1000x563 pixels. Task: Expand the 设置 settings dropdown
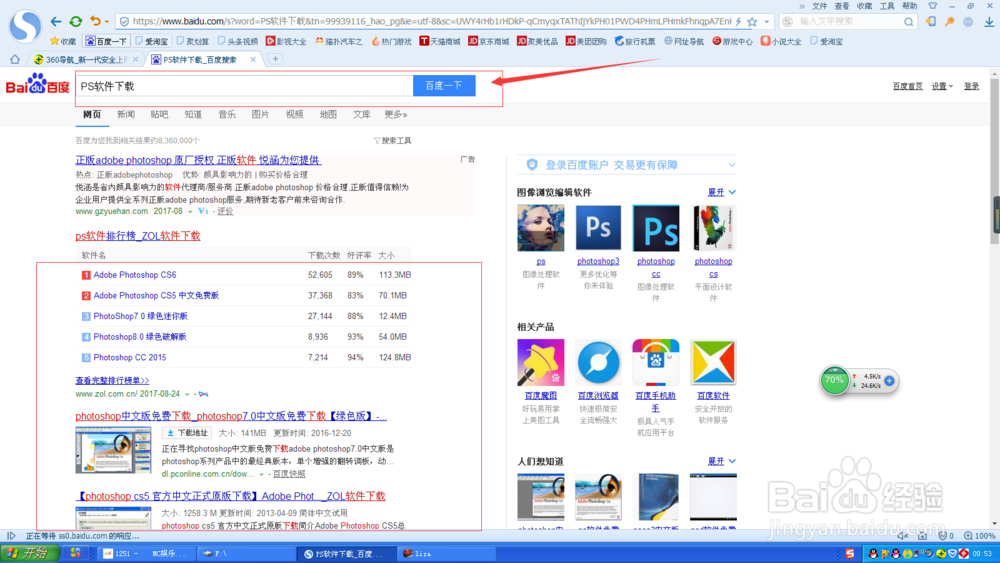(942, 86)
